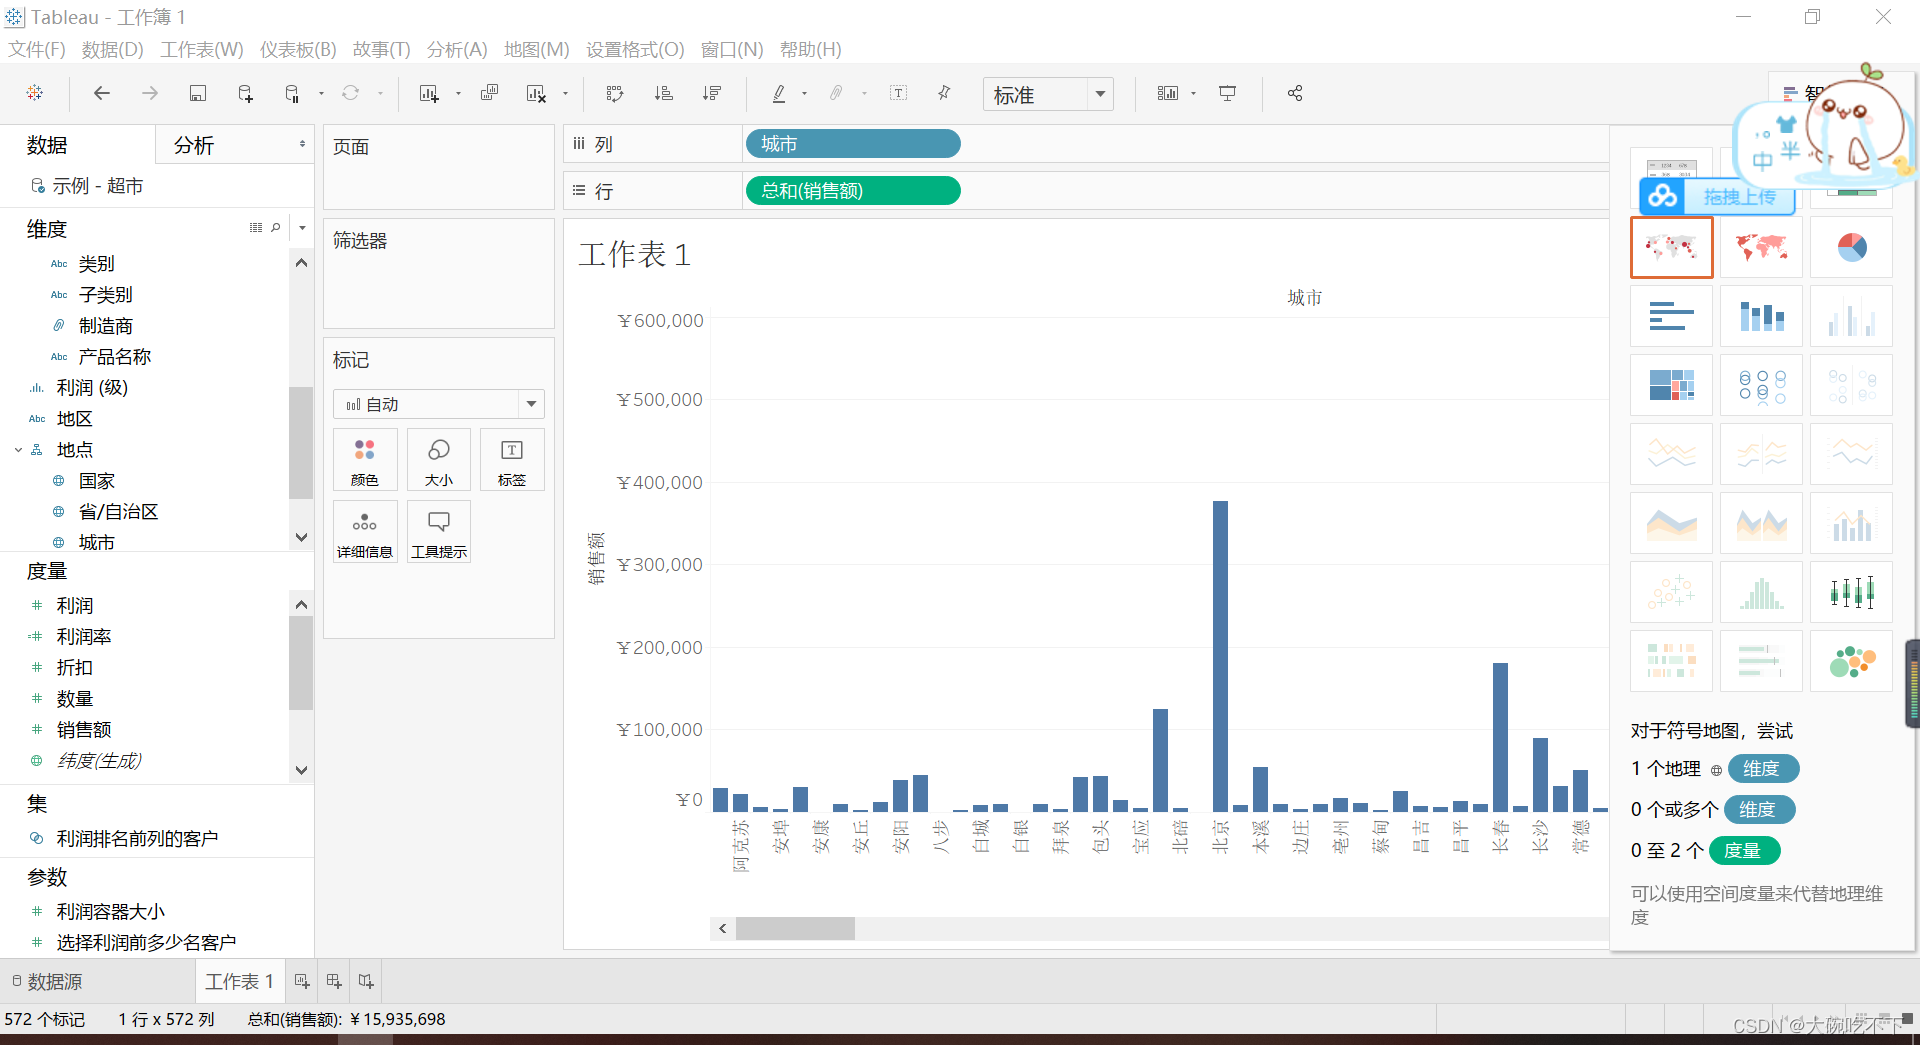Click the redo forward arrow
The width and height of the screenshot is (1920, 1045).
coord(149,93)
